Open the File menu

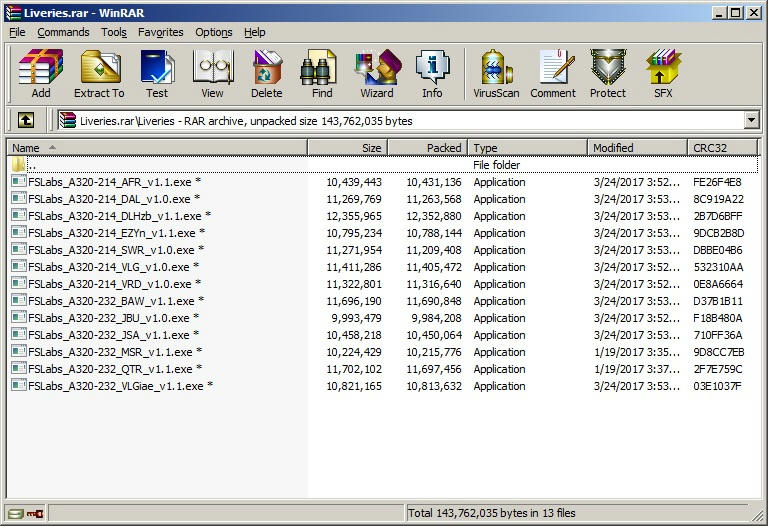(x=17, y=32)
